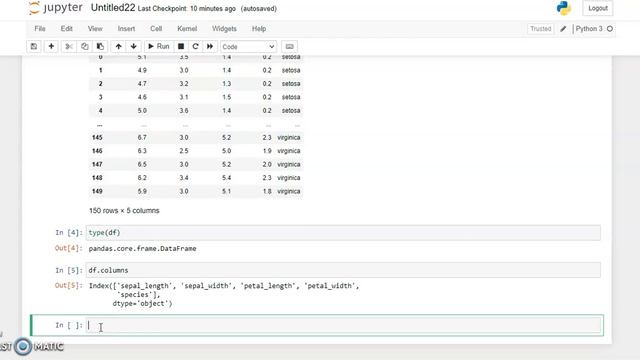Screen dimensions: 640x360
Task: Click the Jupyter logo
Action: pyautogui.click(x=56, y=8)
